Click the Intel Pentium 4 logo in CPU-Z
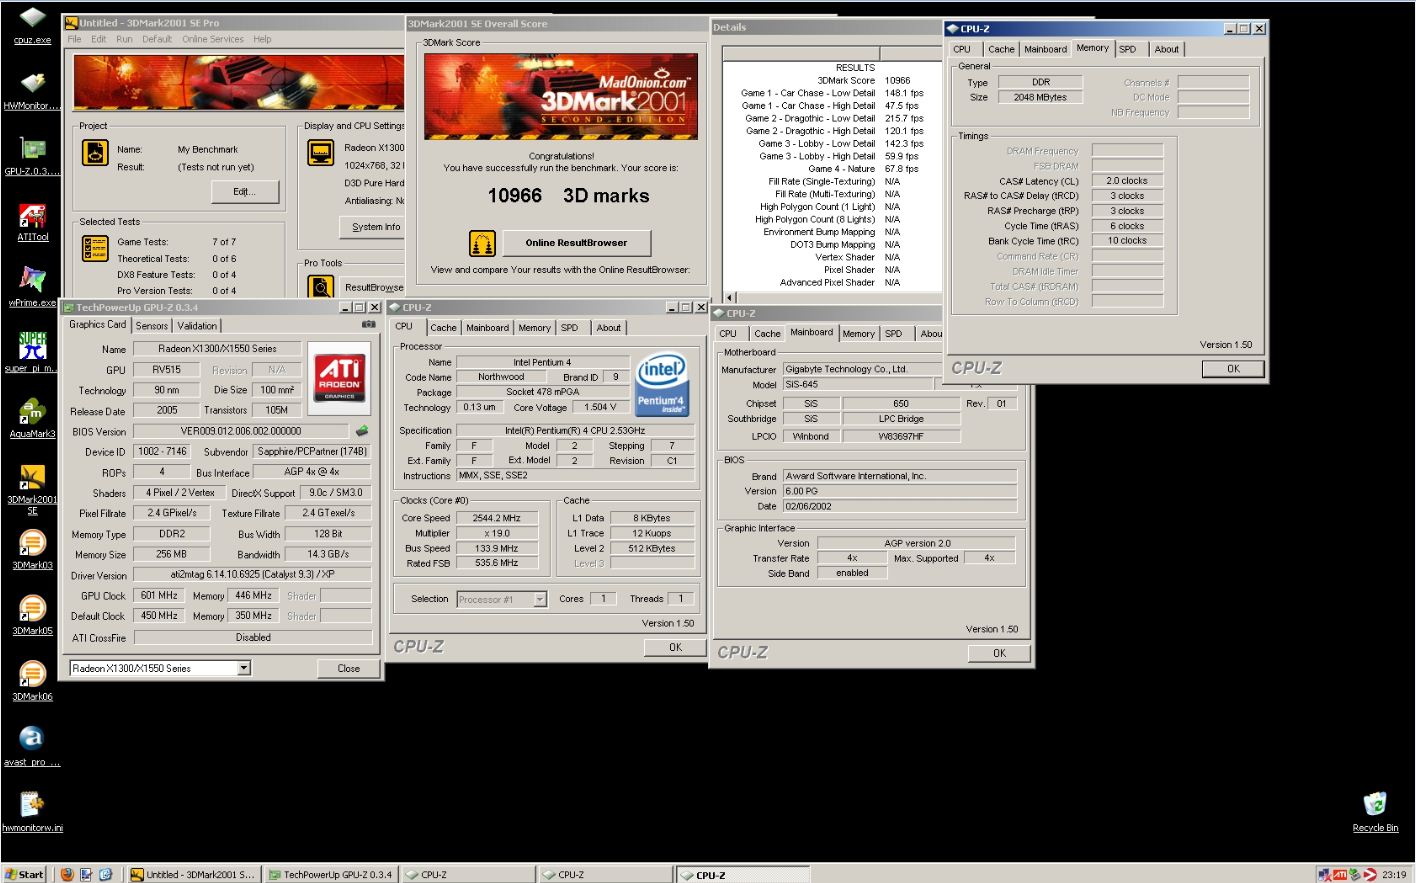Image resolution: width=1416 pixels, height=883 pixels. [662, 384]
